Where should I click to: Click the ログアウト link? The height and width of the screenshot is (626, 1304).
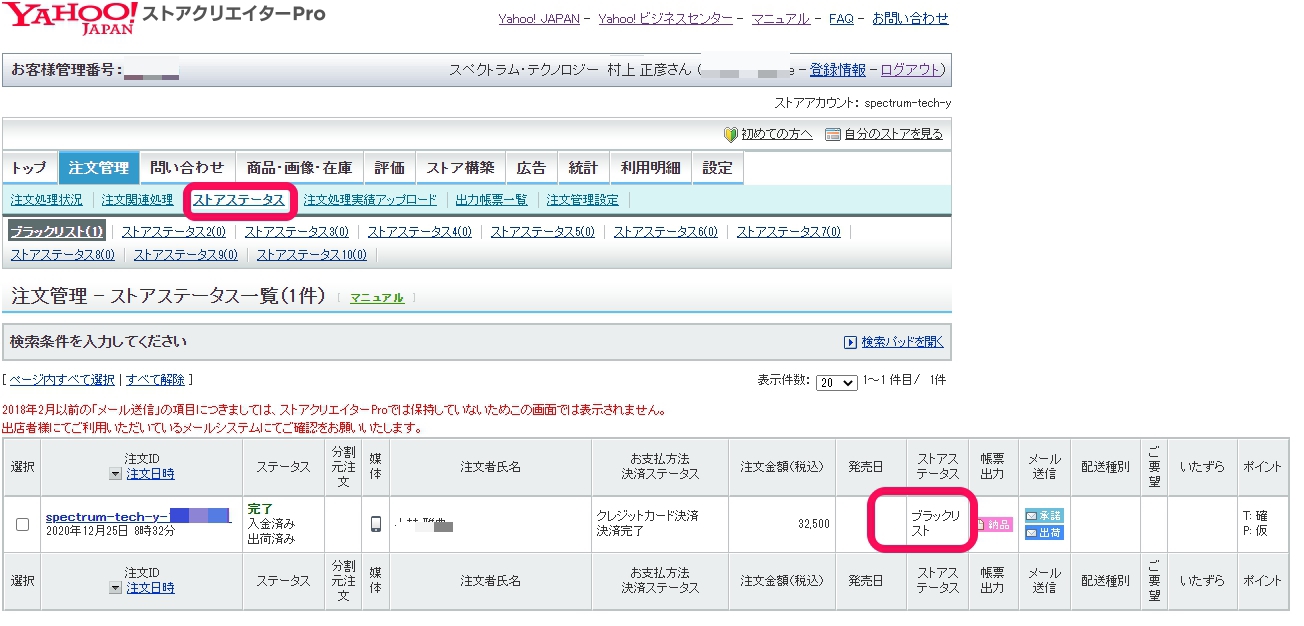coord(910,70)
